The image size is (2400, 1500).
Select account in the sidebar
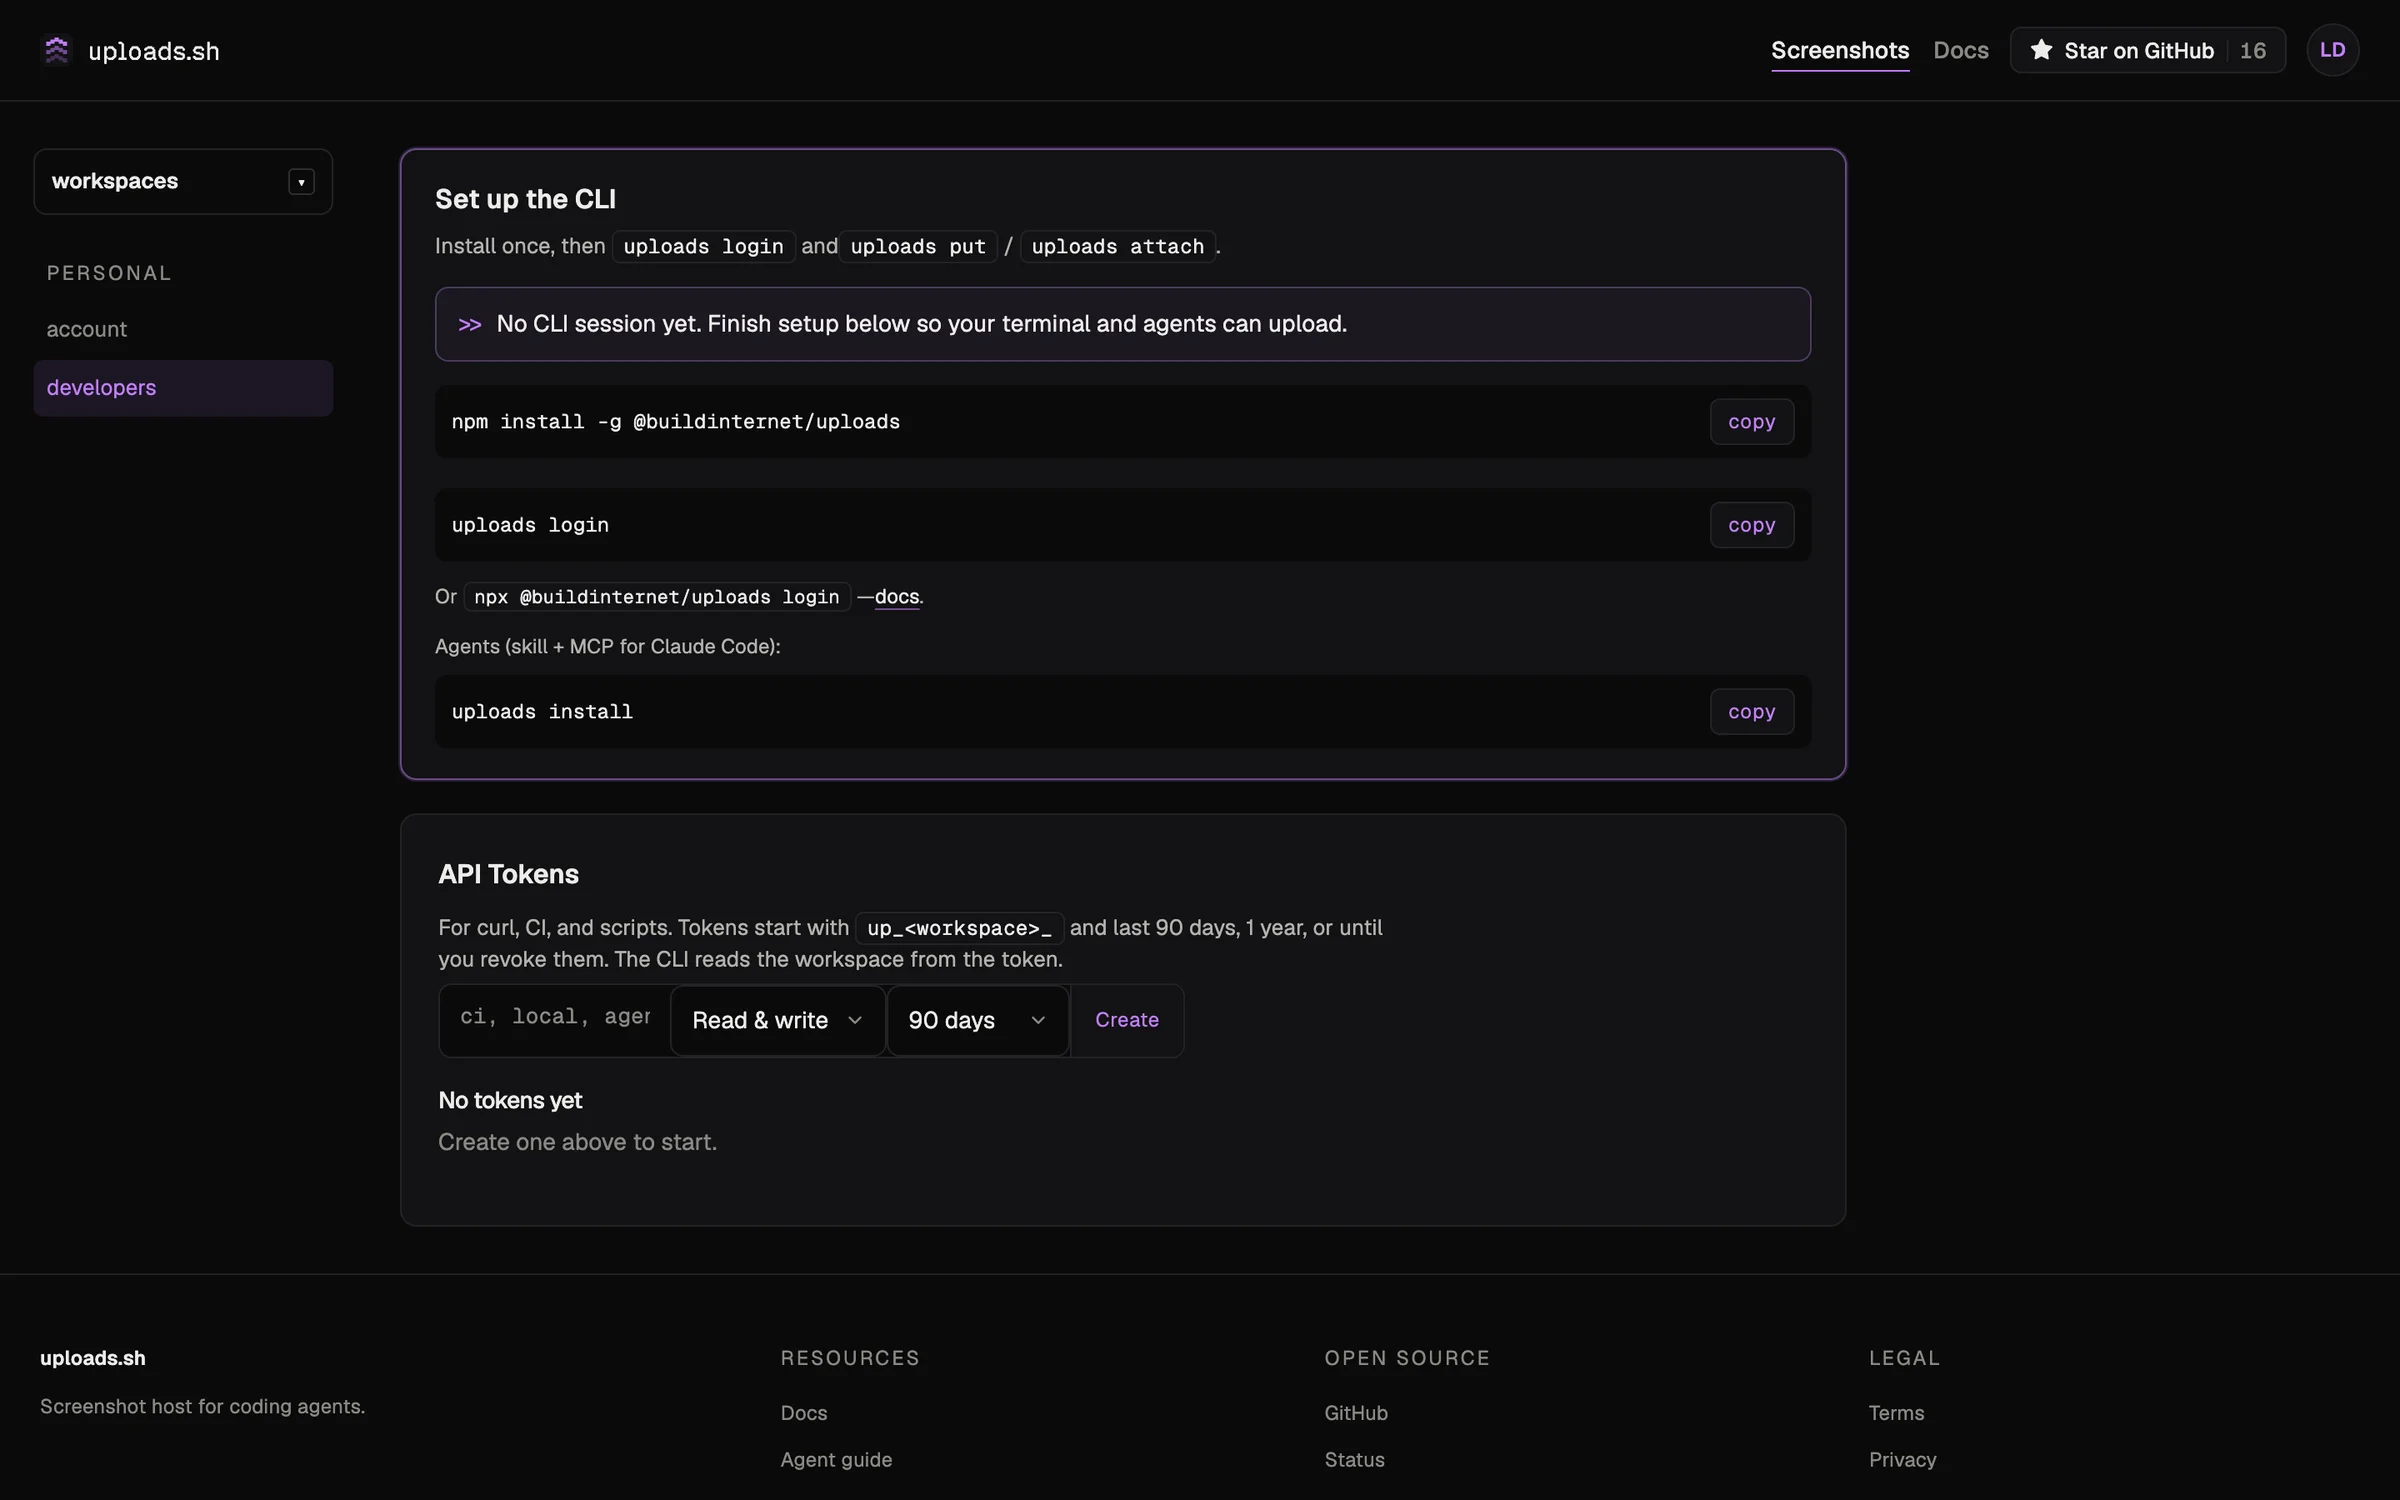(183, 329)
